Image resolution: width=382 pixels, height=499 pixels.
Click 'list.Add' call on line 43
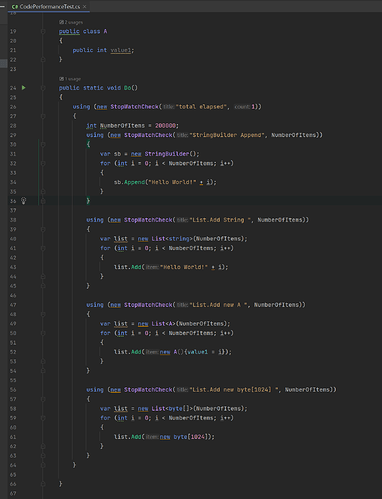click(128, 267)
